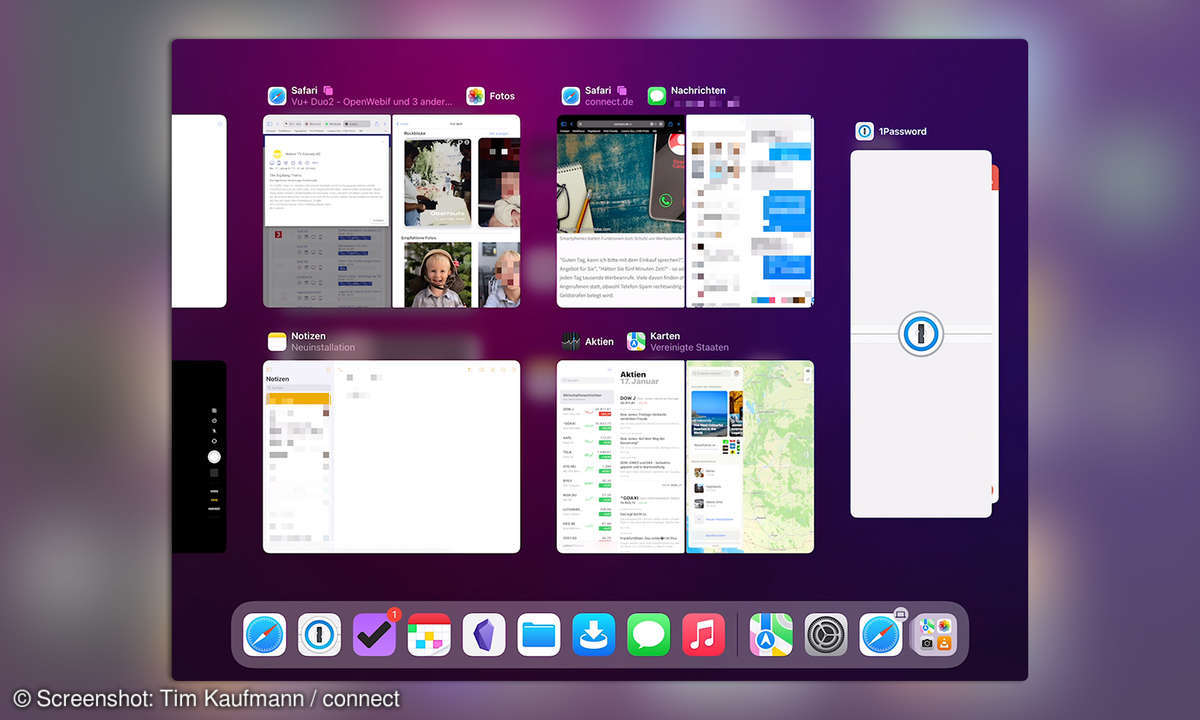Tap 'Vereinigte Staaten' subtitle under Karten
1200x720 pixels.
[689, 349]
